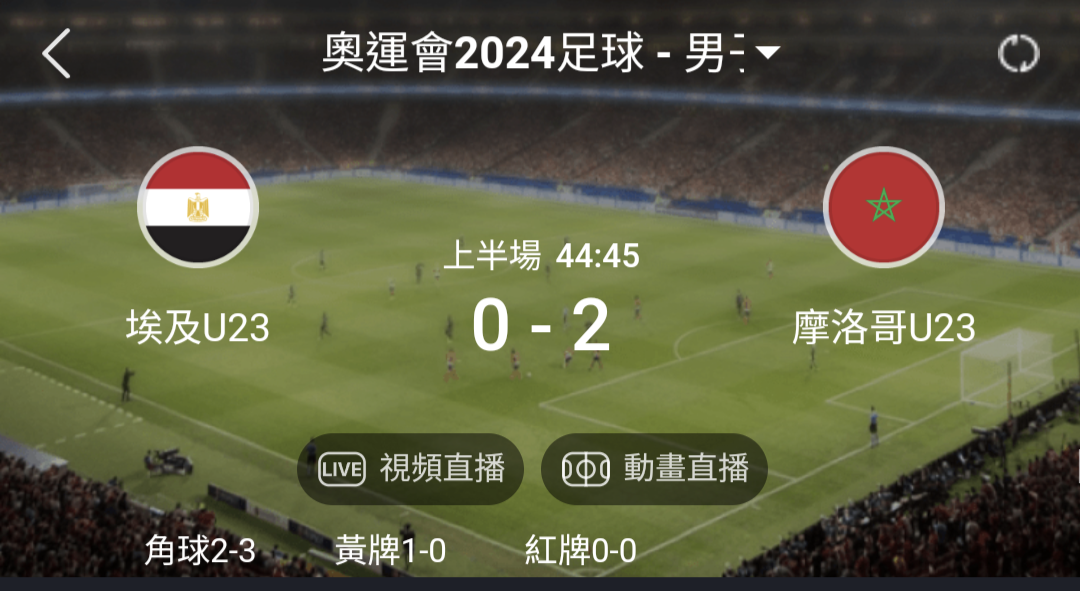Expand the league dropdown arrow
Viewport: 1080px width, 591px height.
click(767, 52)
